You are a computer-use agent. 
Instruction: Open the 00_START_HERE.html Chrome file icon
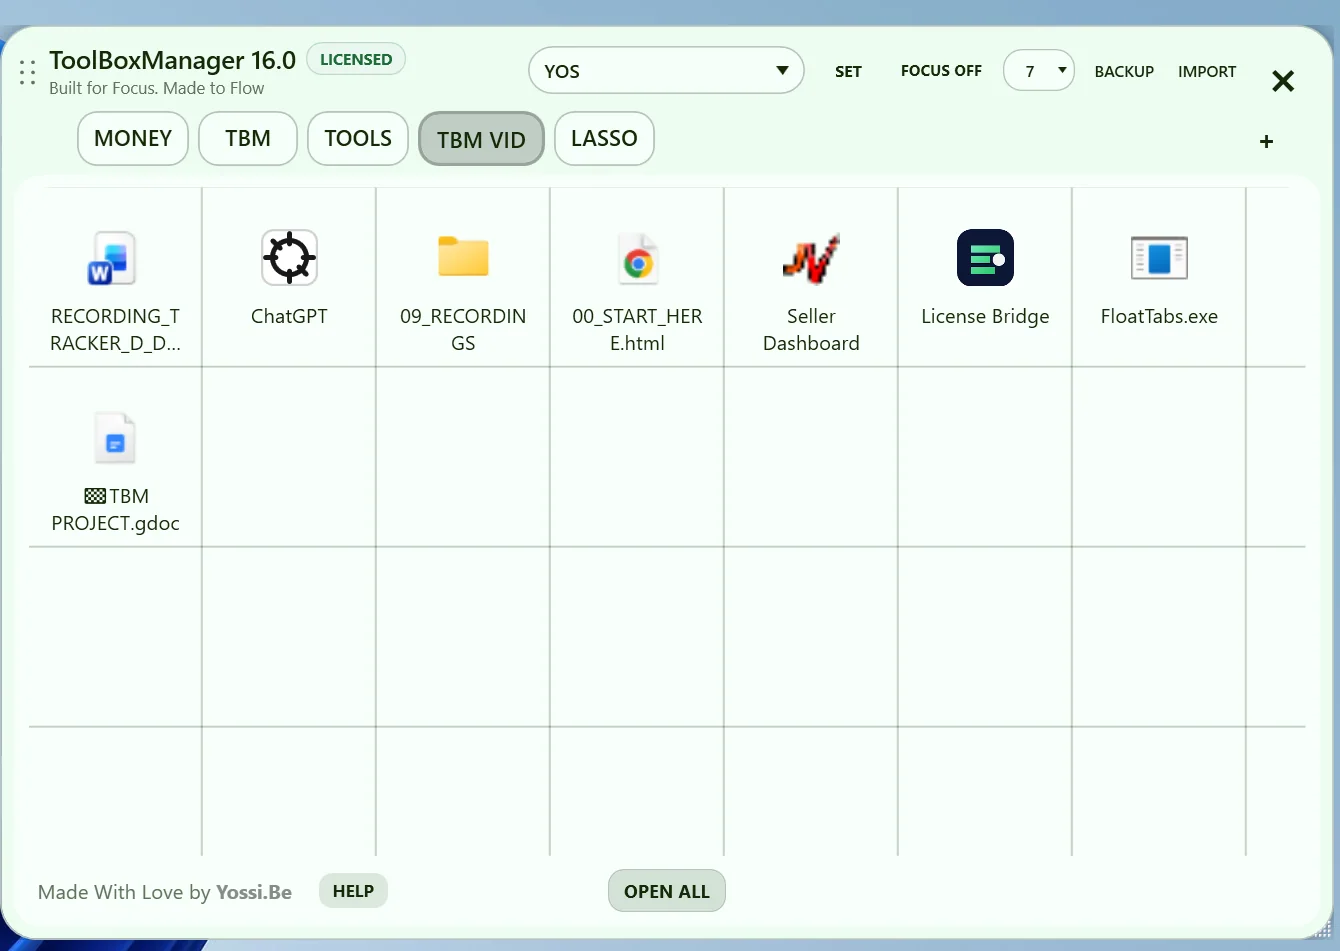point(637,258)
